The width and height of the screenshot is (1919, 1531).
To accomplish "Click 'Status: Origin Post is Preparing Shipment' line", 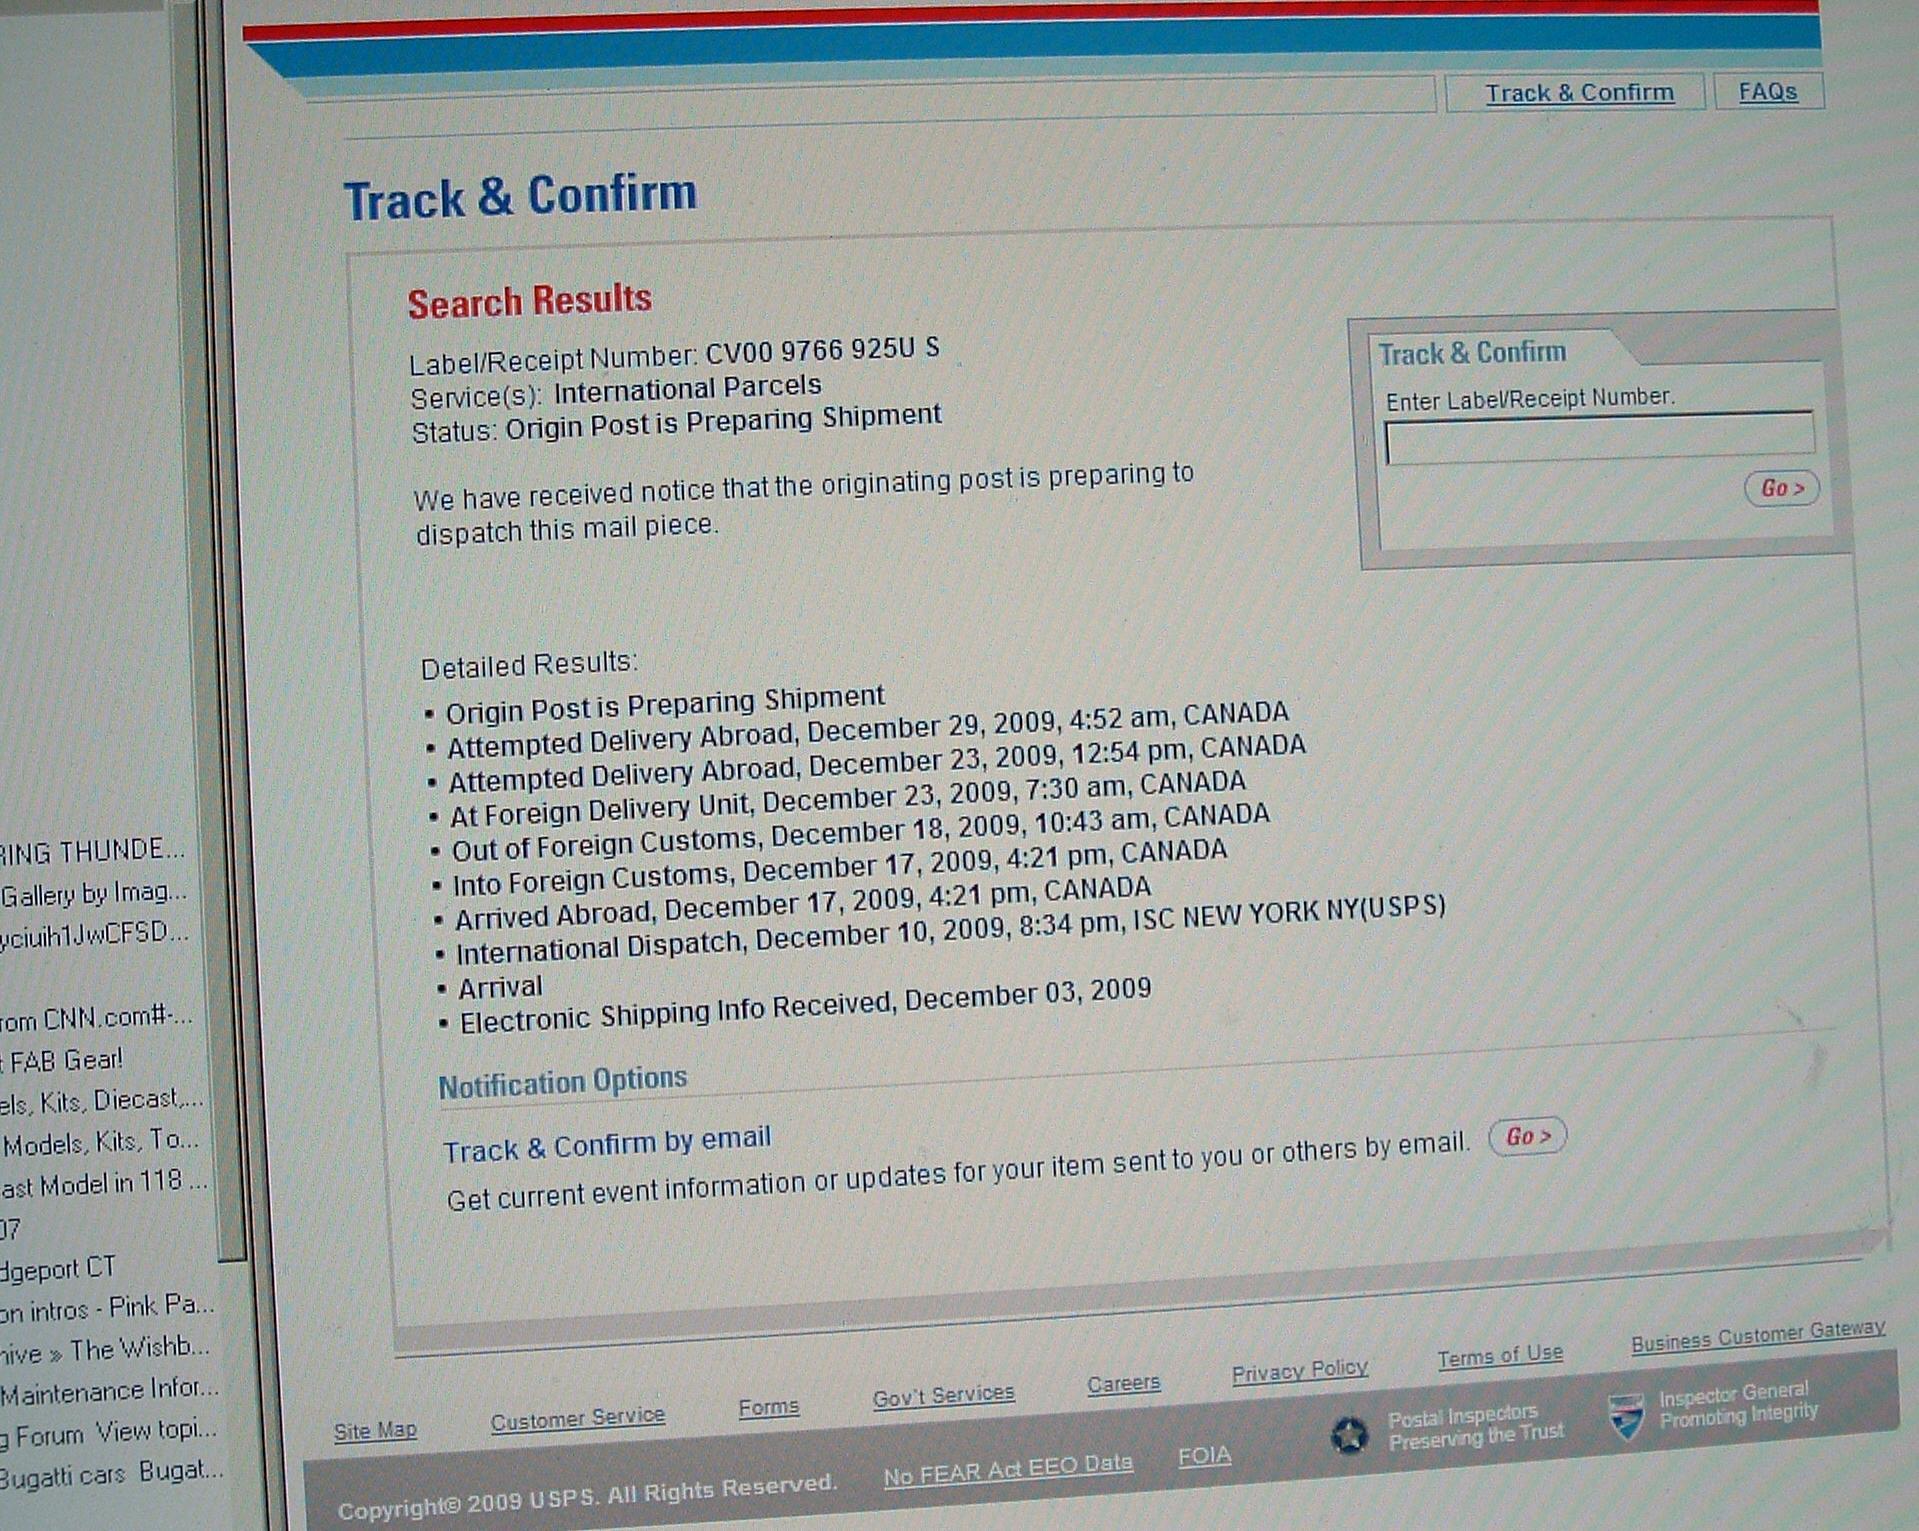I will tap(676, 423).
